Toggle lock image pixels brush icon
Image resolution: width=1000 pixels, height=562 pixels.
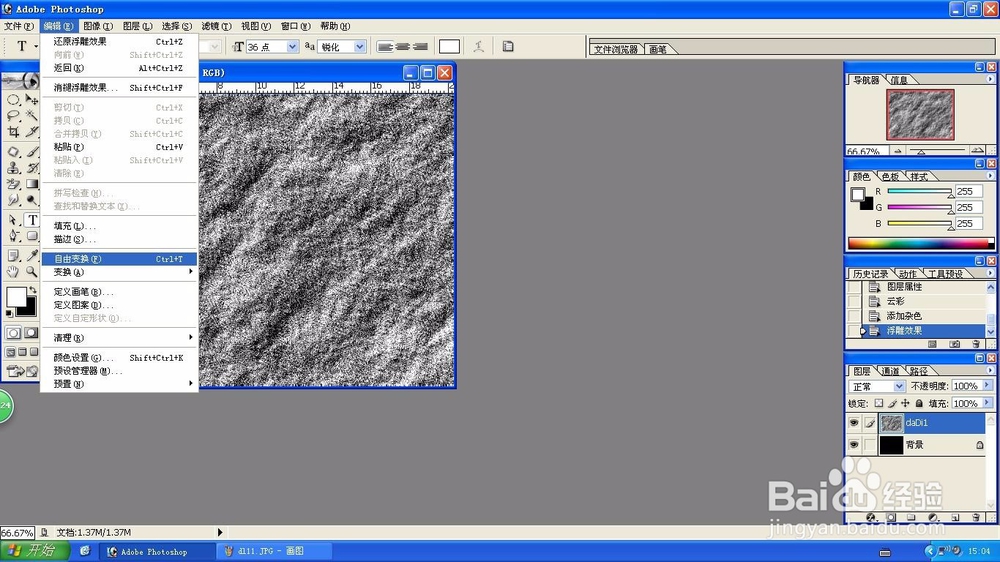point(892,403)
